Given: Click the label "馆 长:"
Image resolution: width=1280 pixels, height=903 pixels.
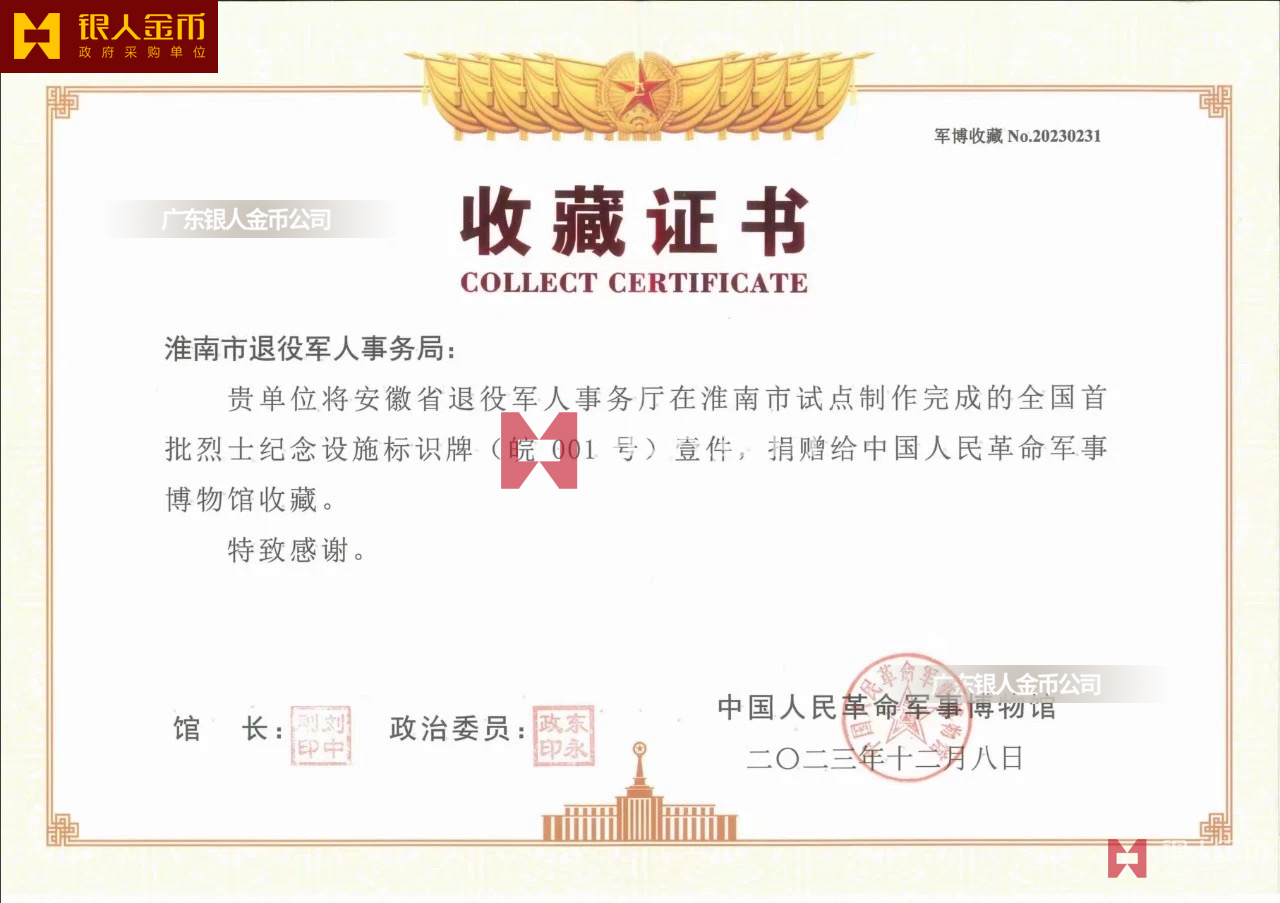Looking at the screenshot, I should click(227, 729).
